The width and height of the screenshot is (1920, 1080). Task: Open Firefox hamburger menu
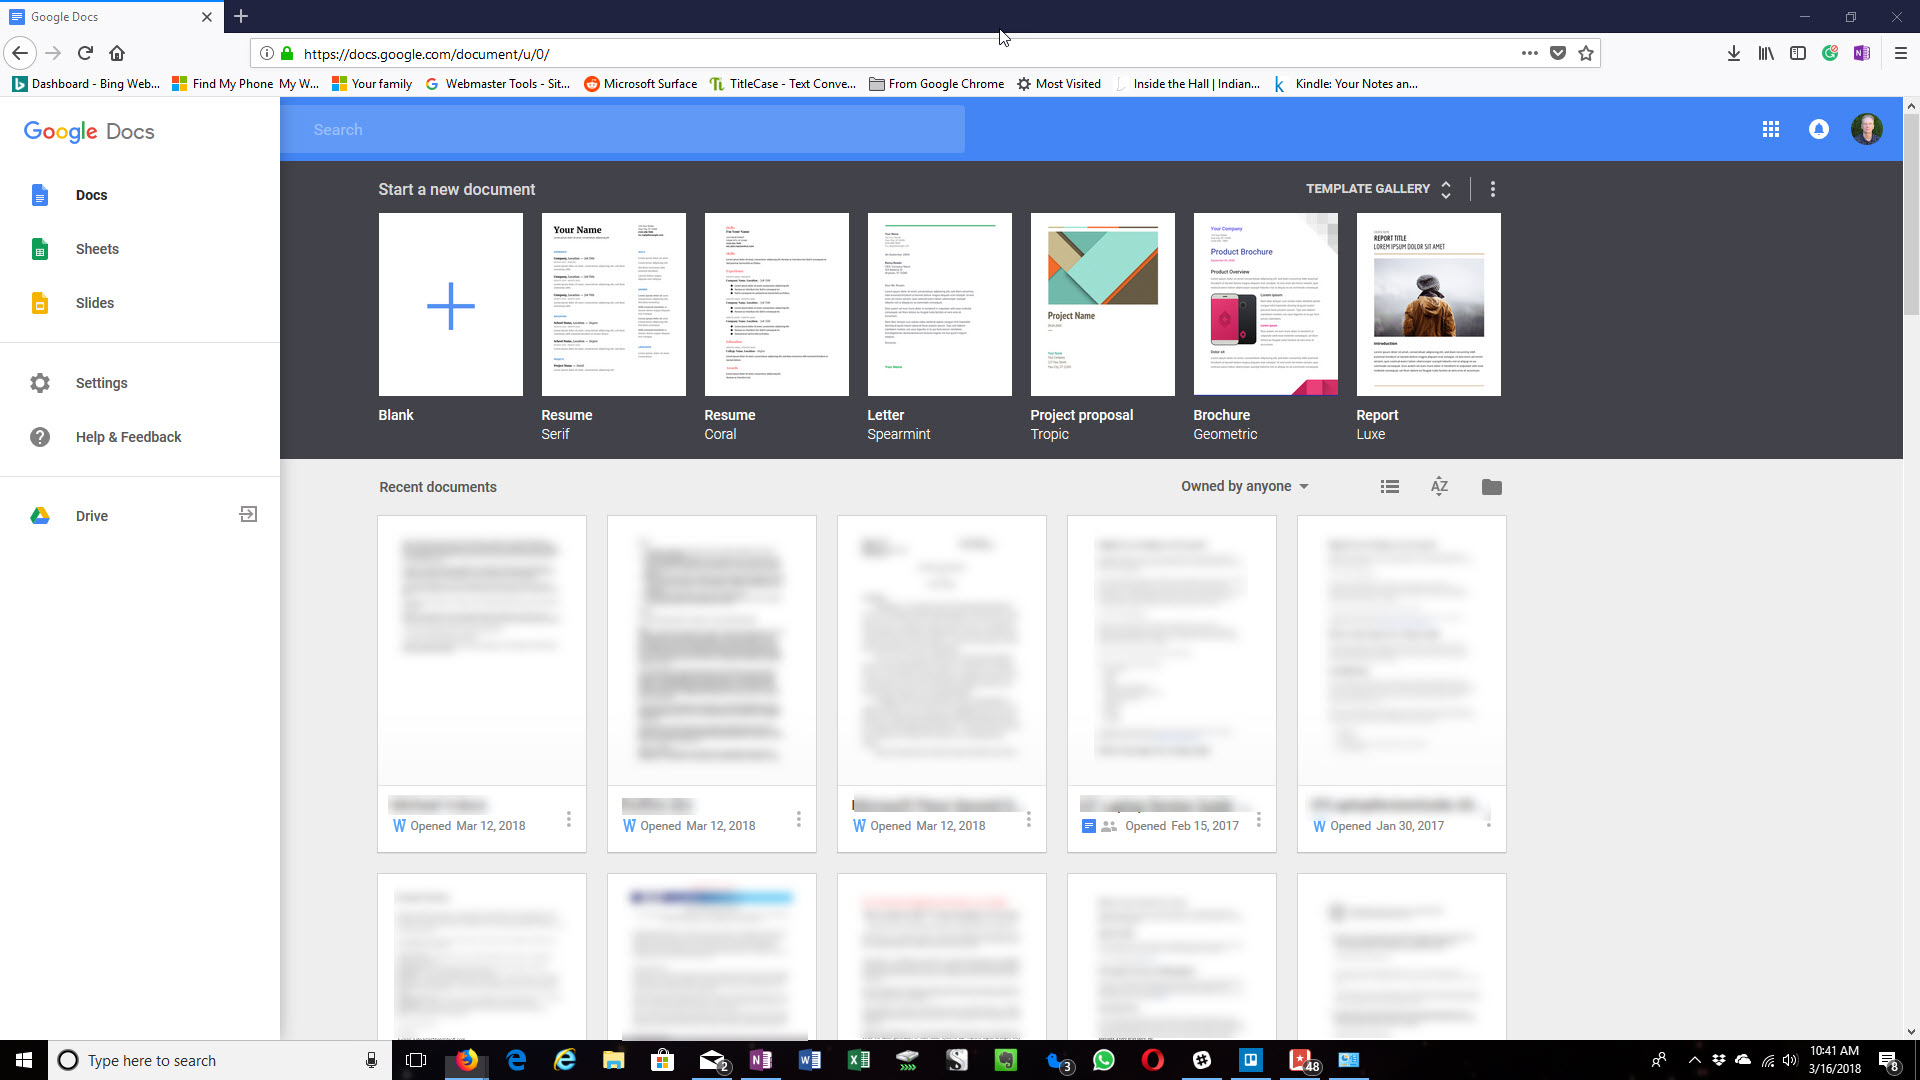click(x=1901, y=53)
